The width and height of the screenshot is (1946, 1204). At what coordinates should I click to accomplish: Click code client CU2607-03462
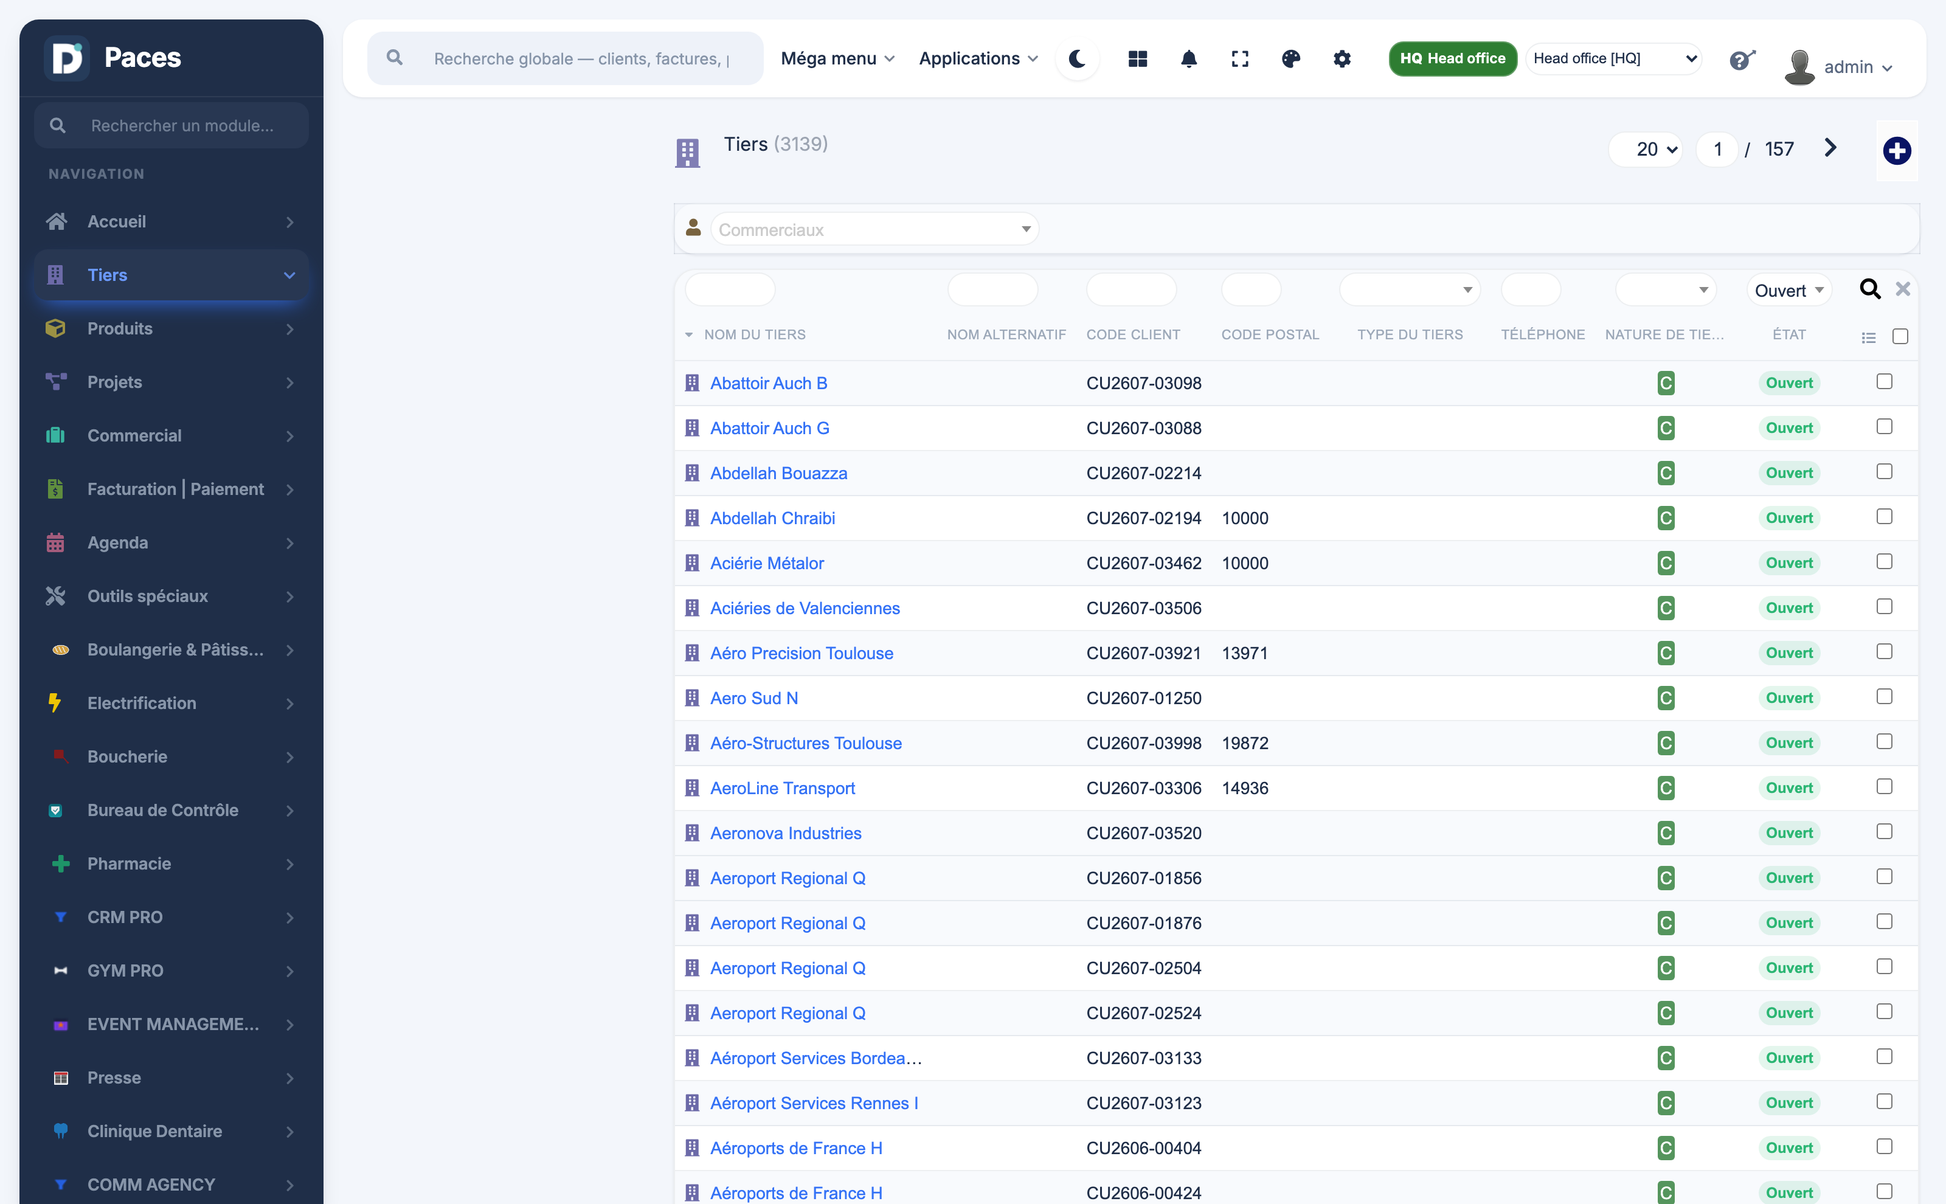1143,563
